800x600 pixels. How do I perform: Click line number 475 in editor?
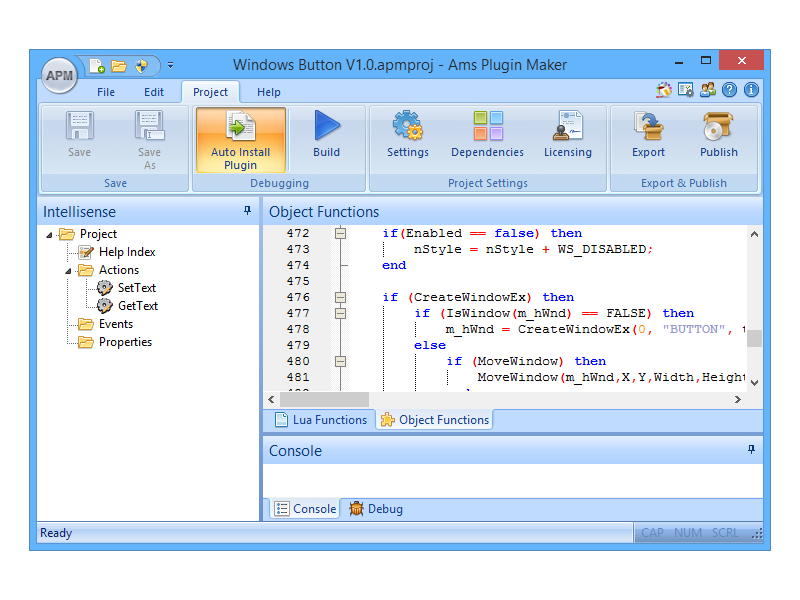click(x=298, y=281)
